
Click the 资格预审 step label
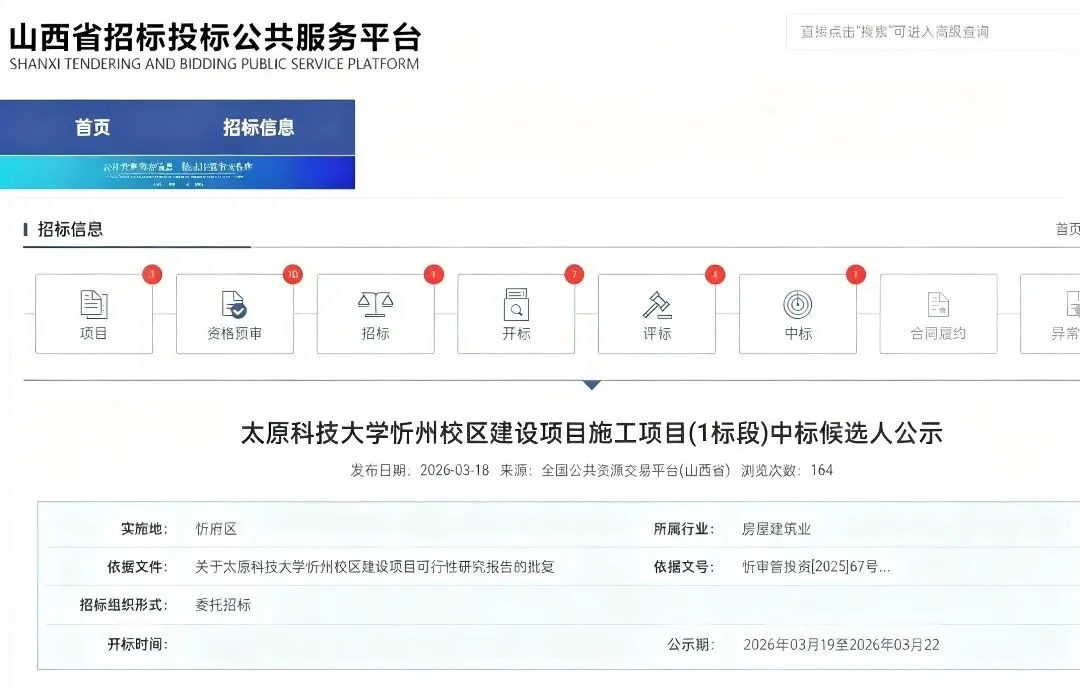point(234,333)
